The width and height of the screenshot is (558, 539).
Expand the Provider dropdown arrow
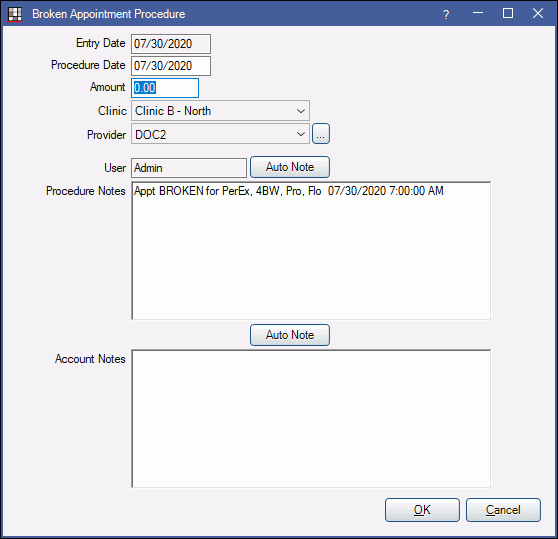[301, 134]
